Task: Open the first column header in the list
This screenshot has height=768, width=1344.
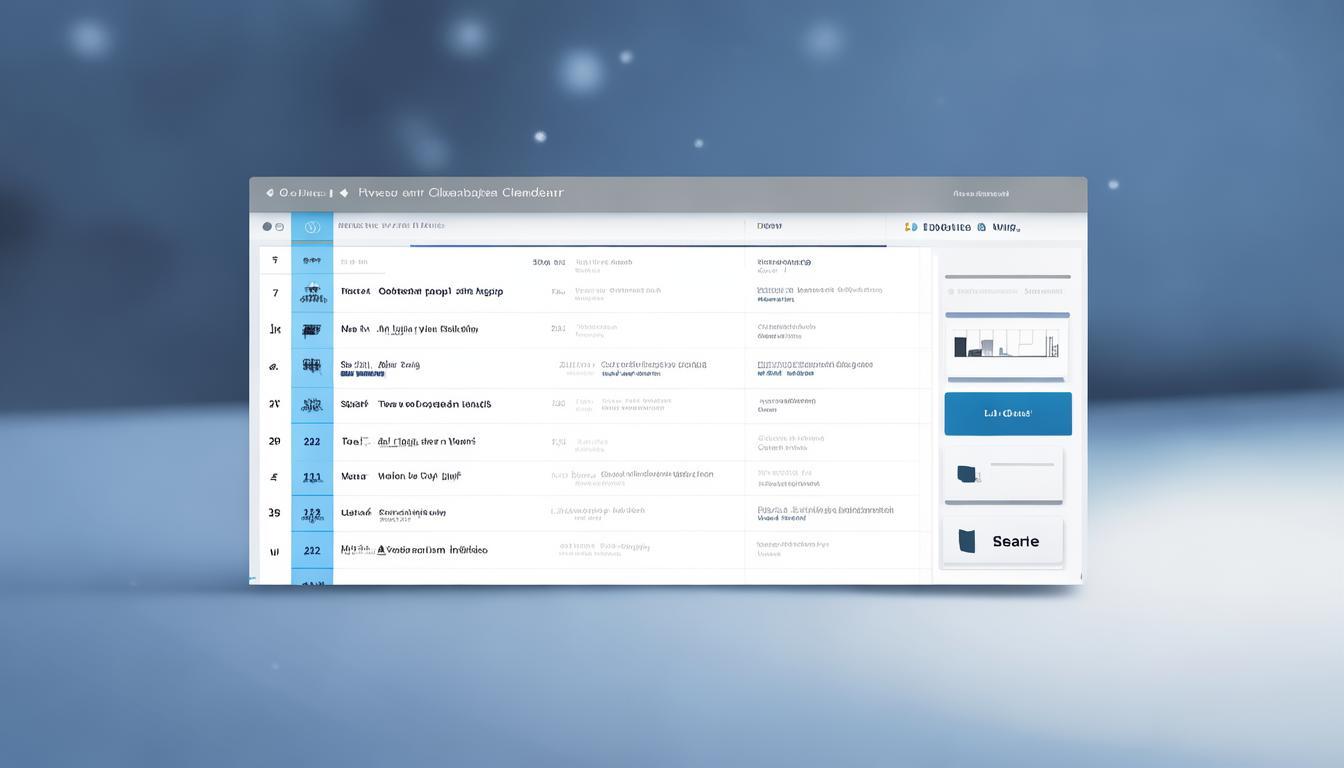Action: pyautogui.click(x=391, y=226)
